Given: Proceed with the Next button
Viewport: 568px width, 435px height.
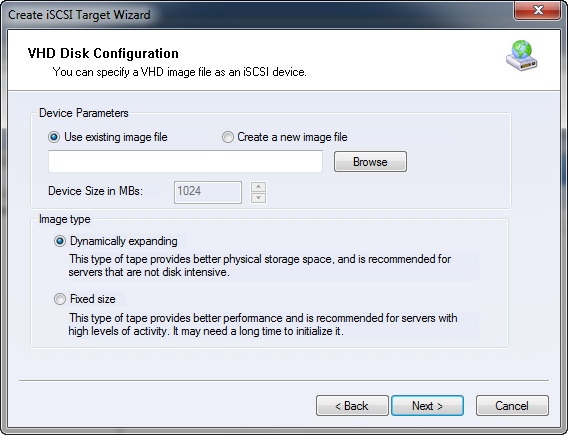Looking at the screenshot, I should [x=427, y=406].
